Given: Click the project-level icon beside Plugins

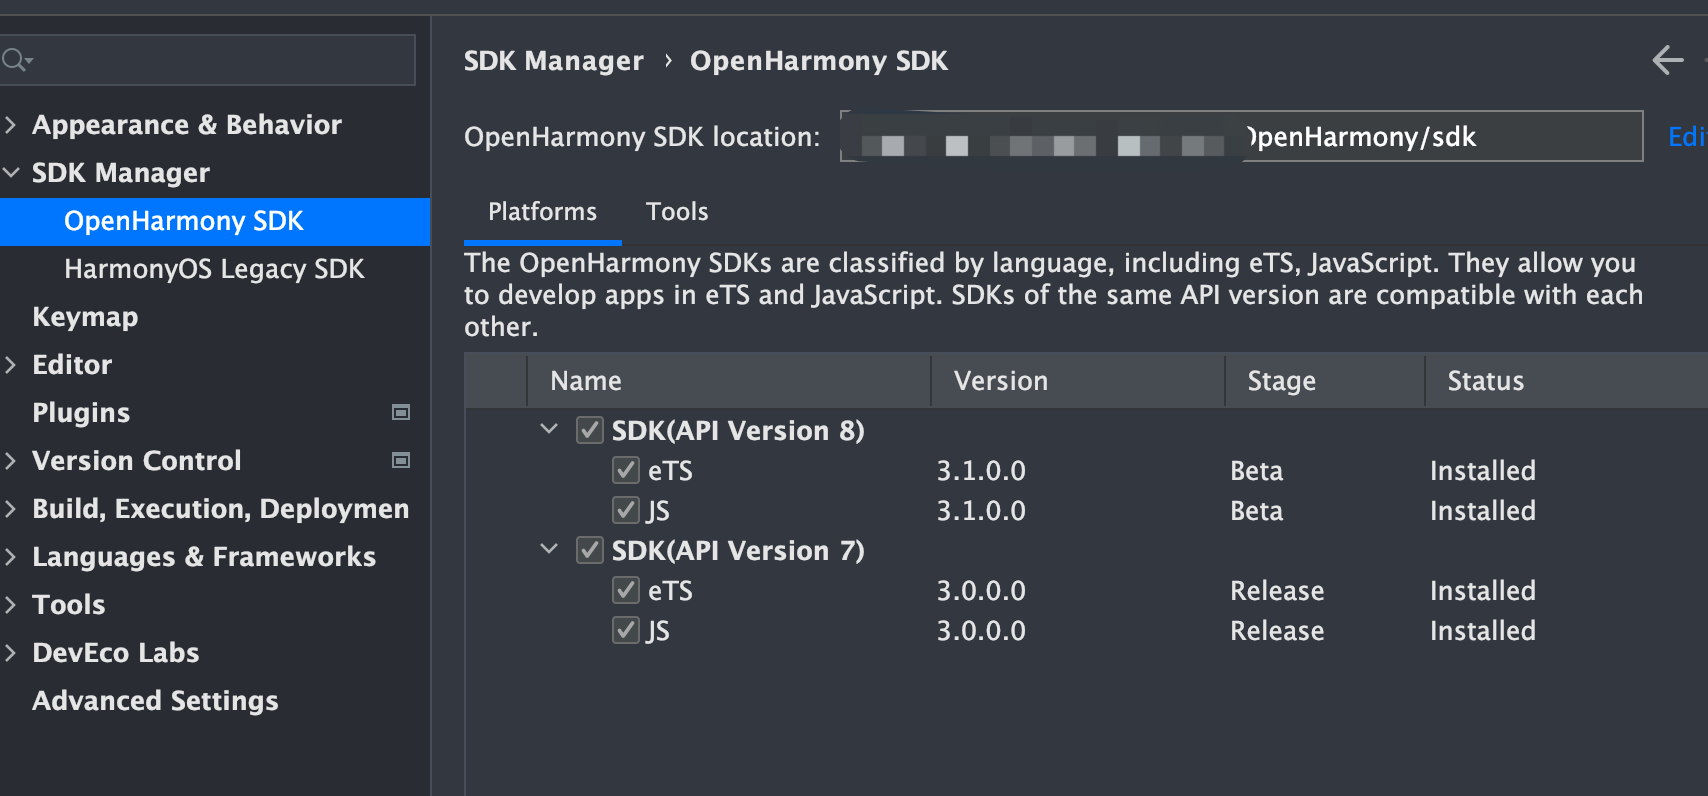Looking at the screenshot, I should 401,412.
